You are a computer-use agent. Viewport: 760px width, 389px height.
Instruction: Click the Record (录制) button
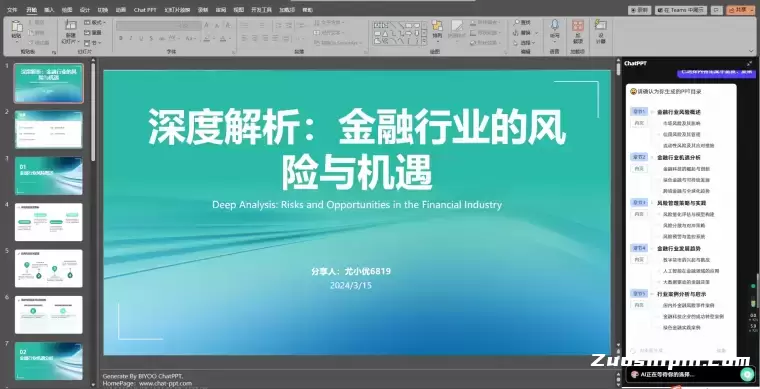[639, 10]
